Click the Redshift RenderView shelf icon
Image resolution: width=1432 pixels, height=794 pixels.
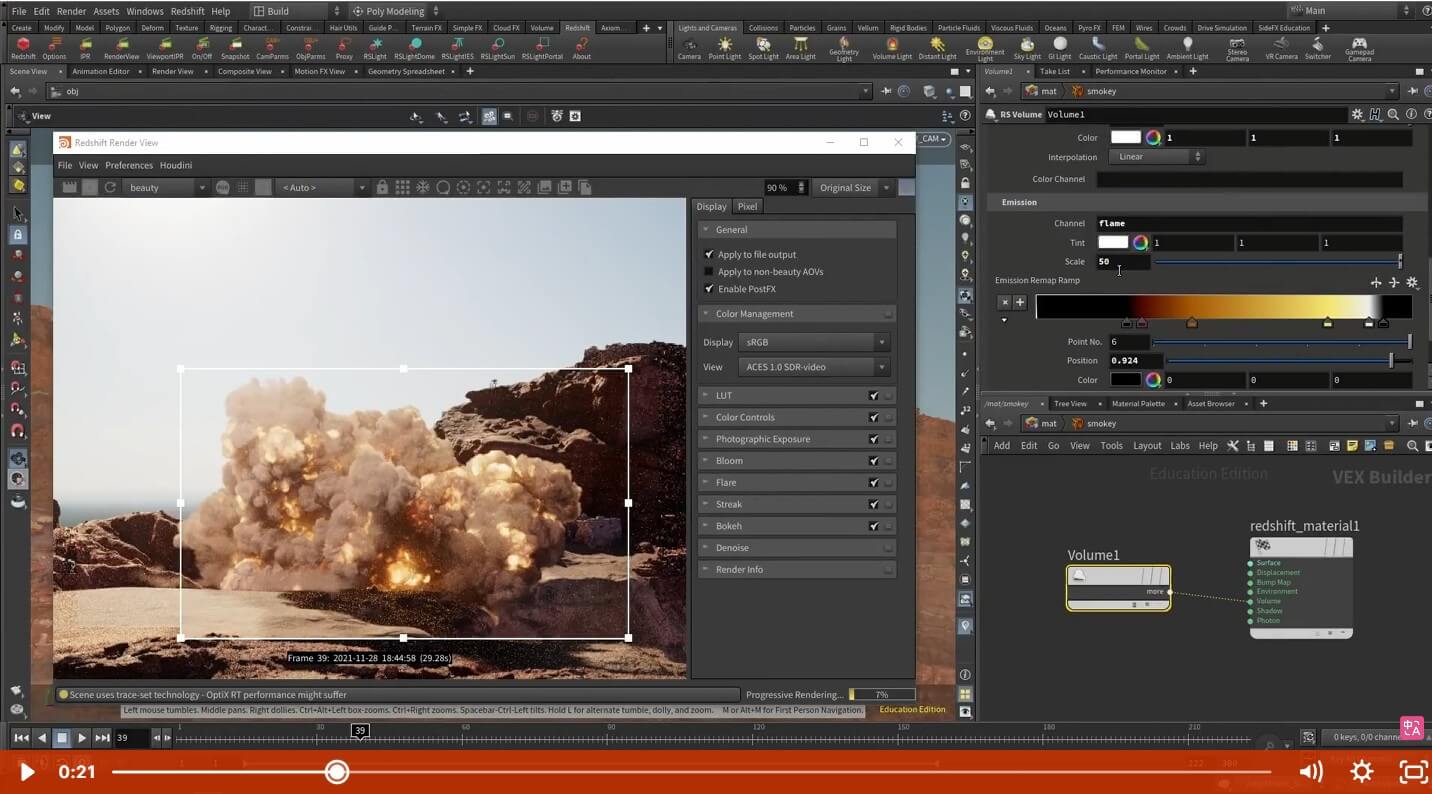121,47
